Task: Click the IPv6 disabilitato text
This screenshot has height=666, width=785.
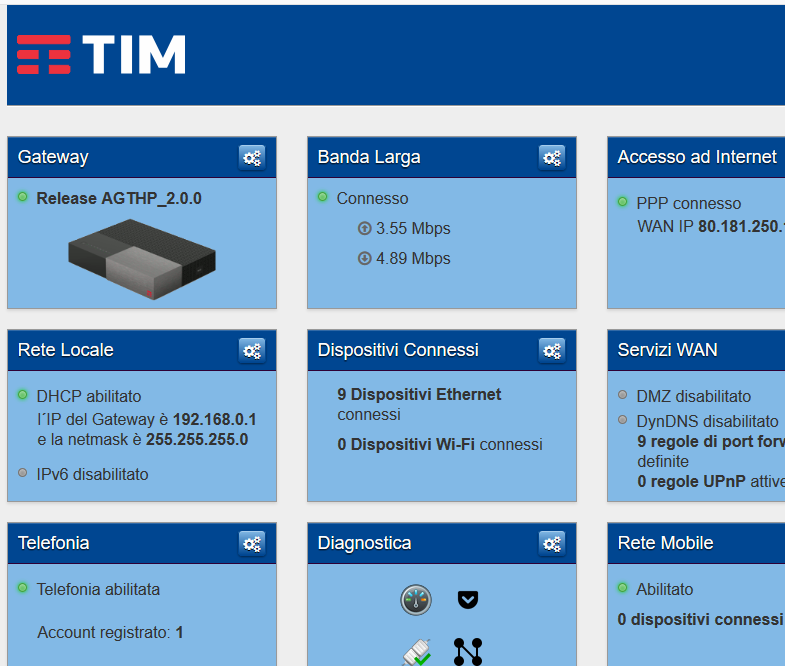Action: pos(93,475)
